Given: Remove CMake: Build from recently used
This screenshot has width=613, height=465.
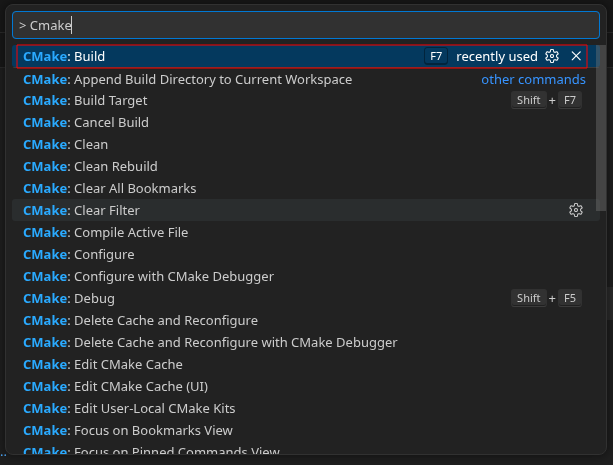Looking at the screenshot, I should (576, 57).
